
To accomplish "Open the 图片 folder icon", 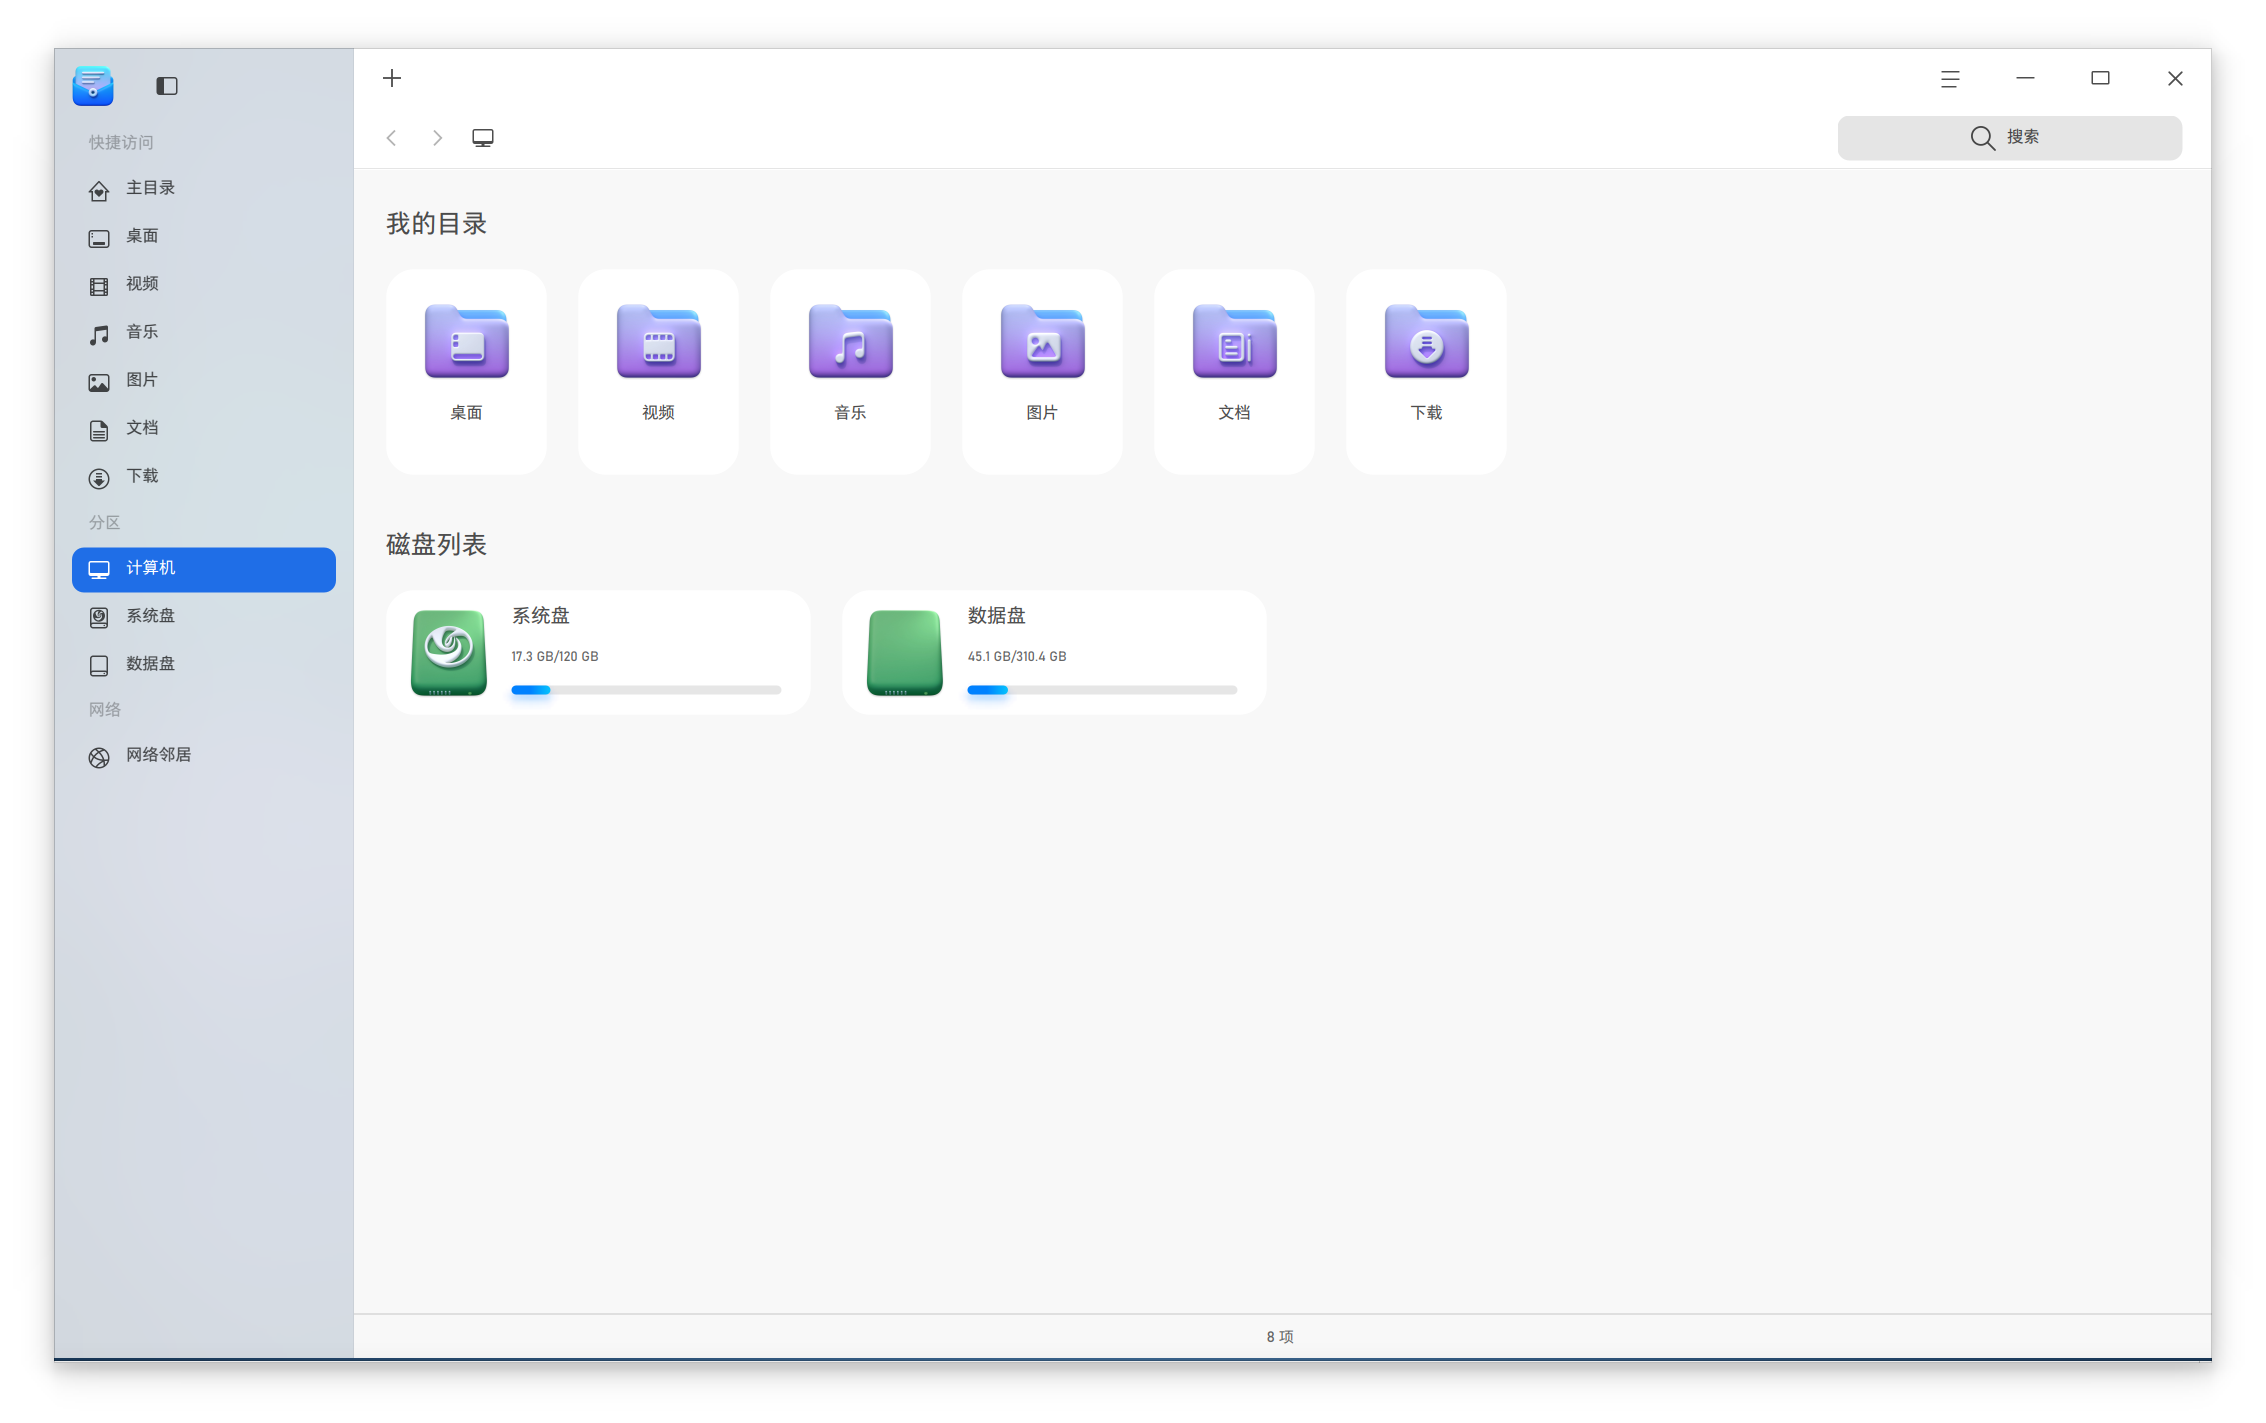I will pos(1043,341).
